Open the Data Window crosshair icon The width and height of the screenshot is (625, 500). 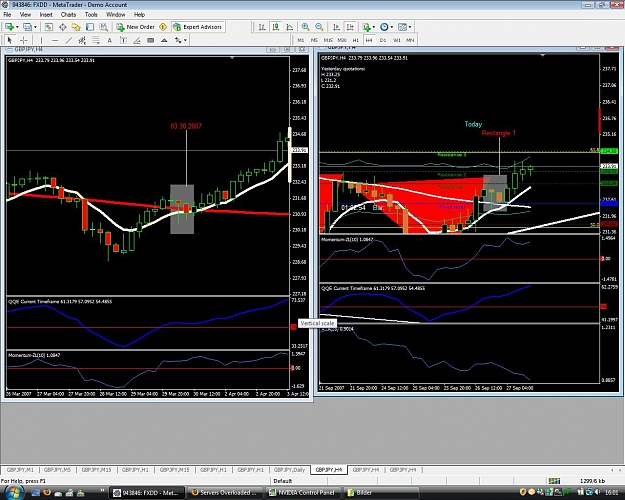point(63,27)
